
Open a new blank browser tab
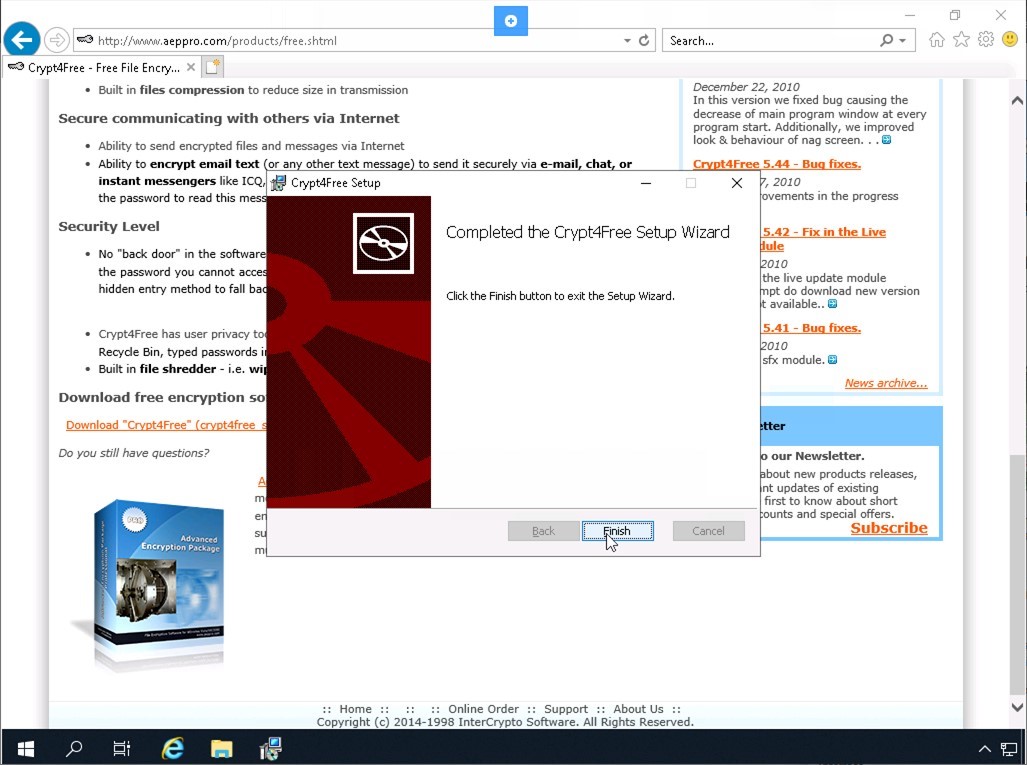[x=212, y=68]
